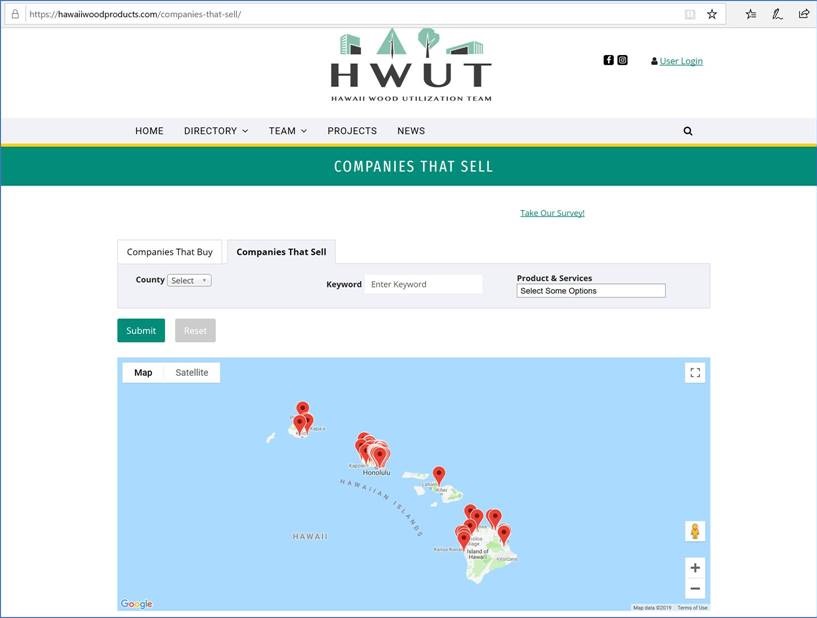Open Product & Services options list
Image resolution: width=817 pixels, height=618 pixels.
590,291
